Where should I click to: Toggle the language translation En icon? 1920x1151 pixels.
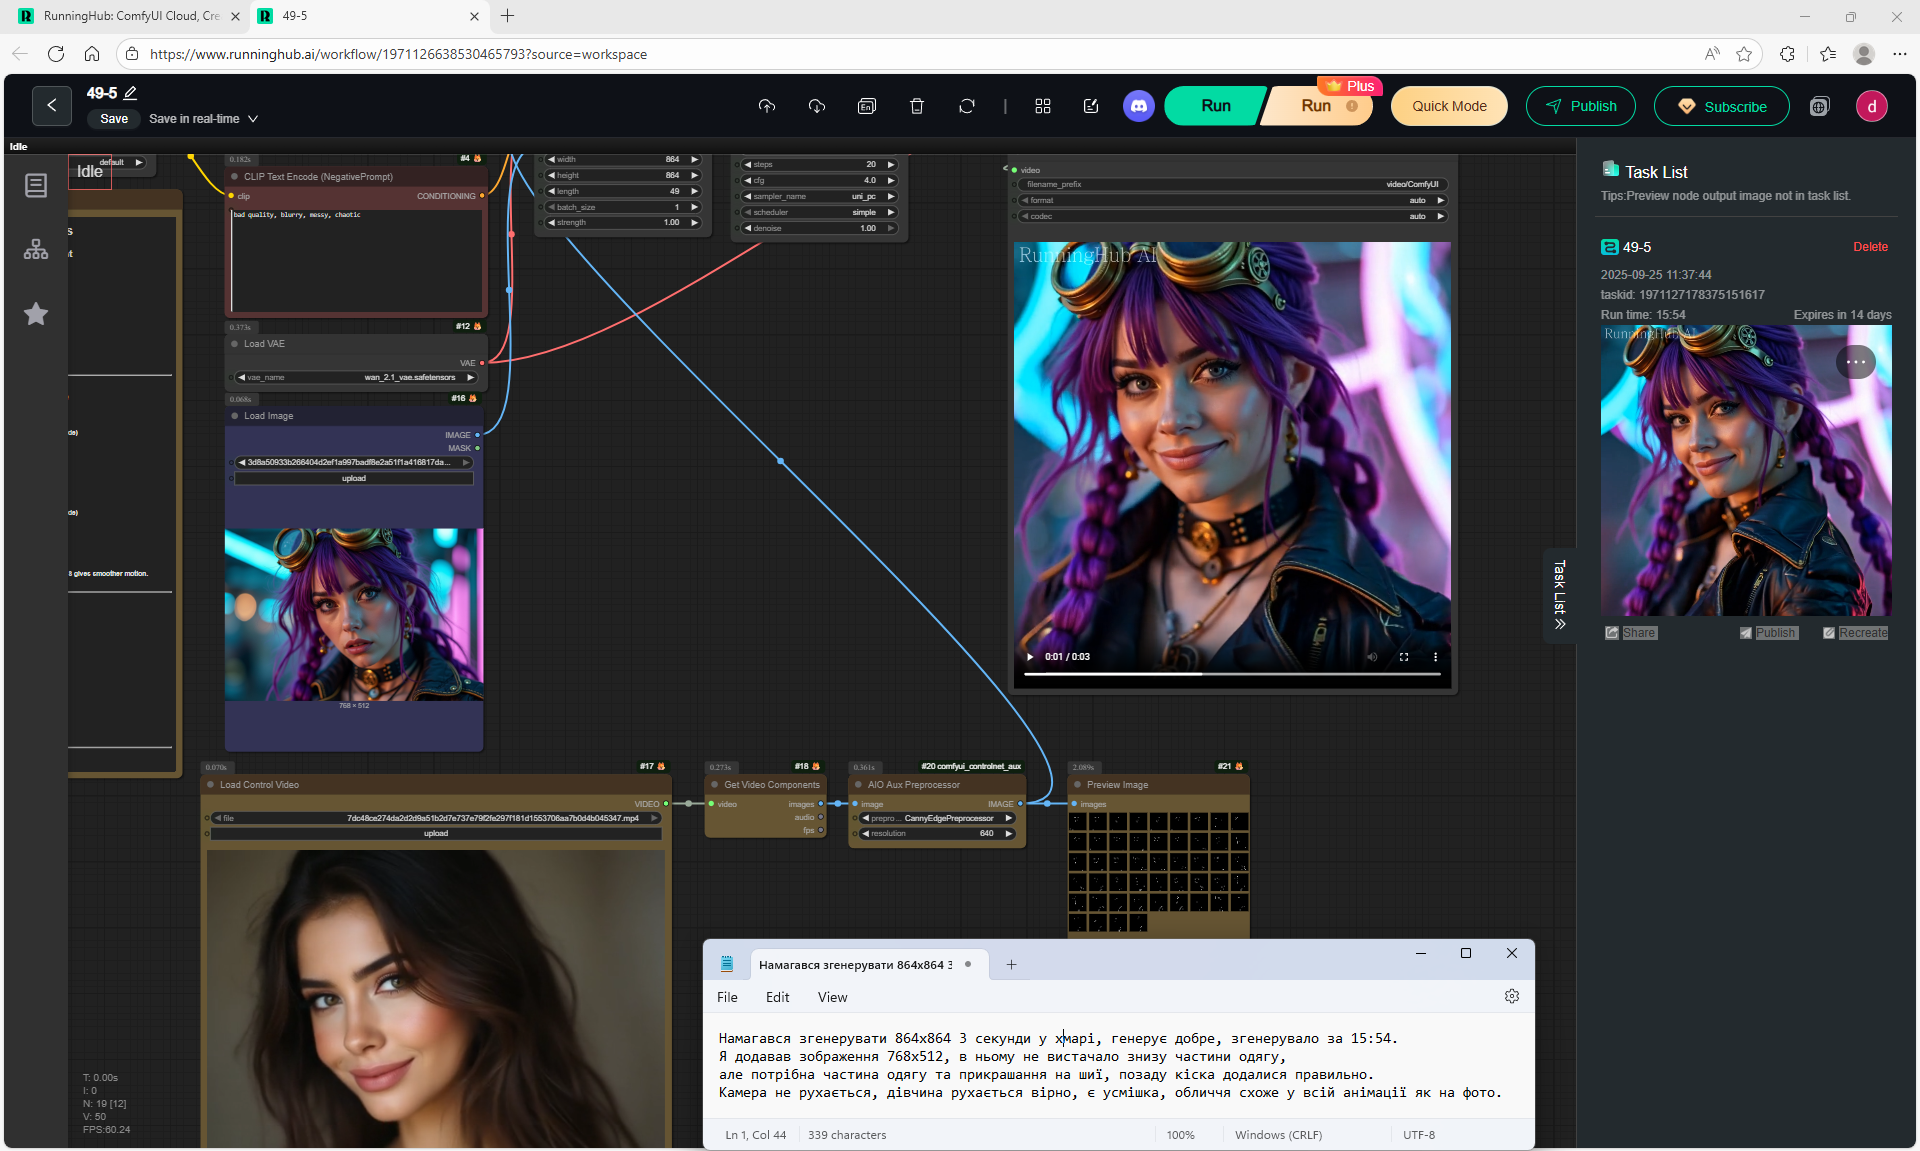click(x=867, y=106)
